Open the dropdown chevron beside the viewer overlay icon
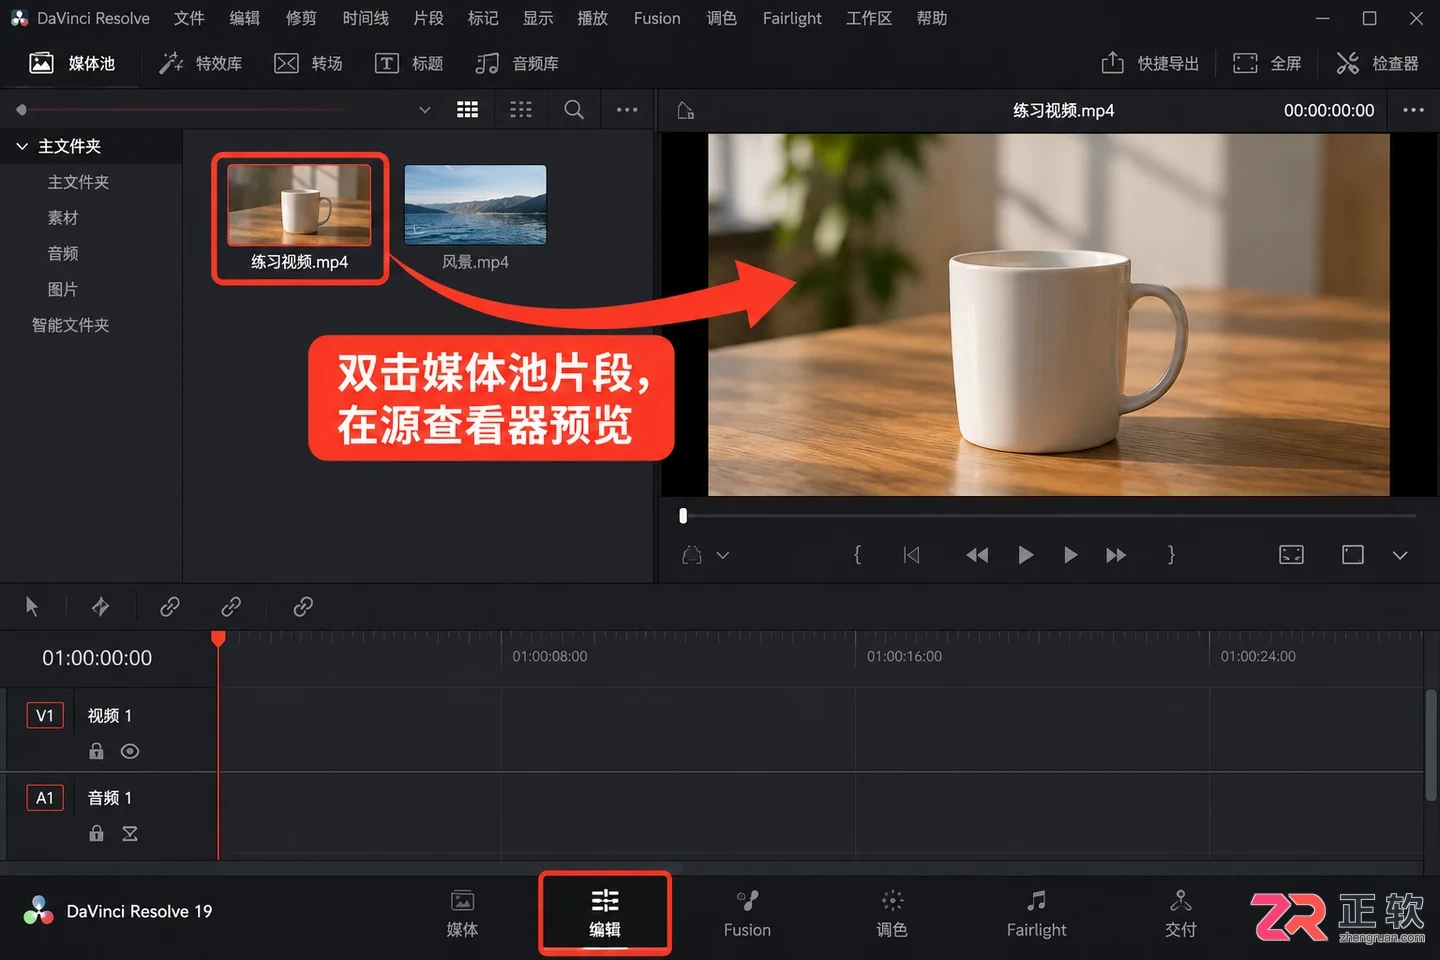The image size is (1440, 960). coord(723,555)
